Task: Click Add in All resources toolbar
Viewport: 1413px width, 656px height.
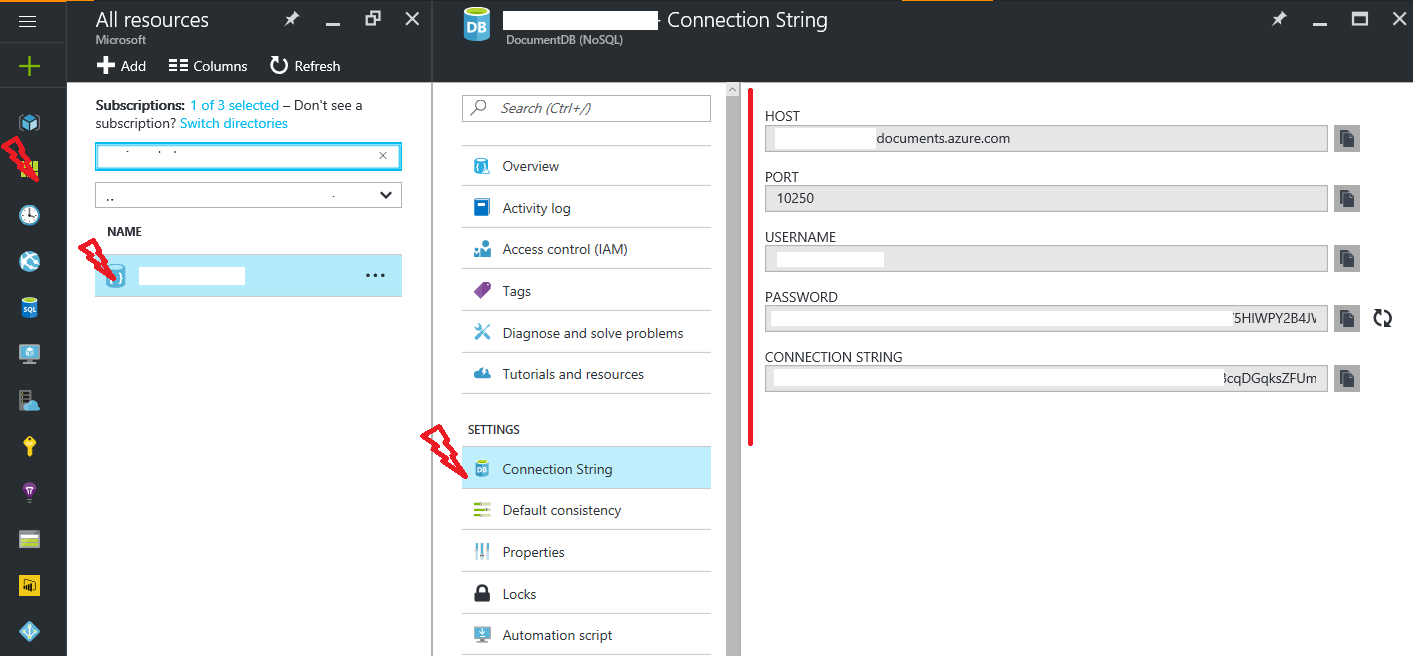Action: point(121,66)
